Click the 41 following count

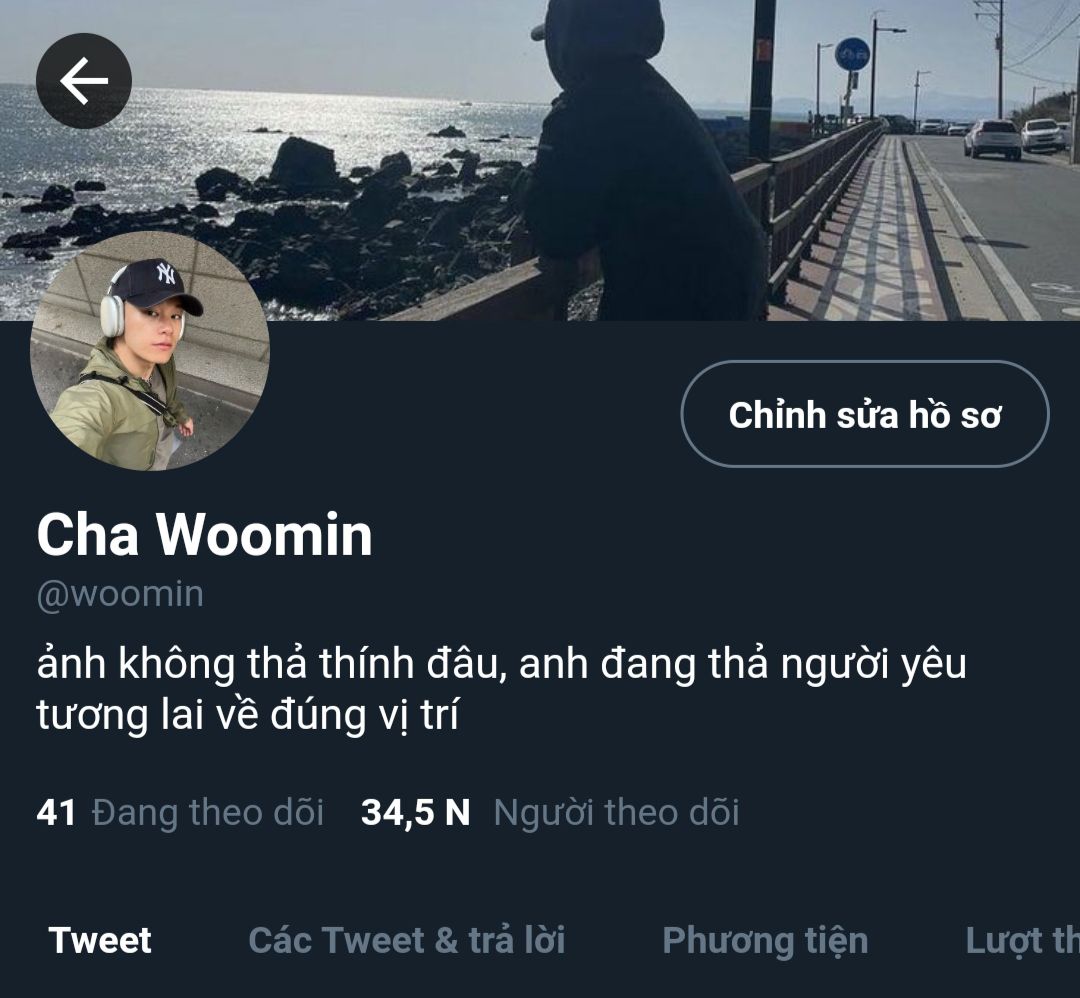56,813
